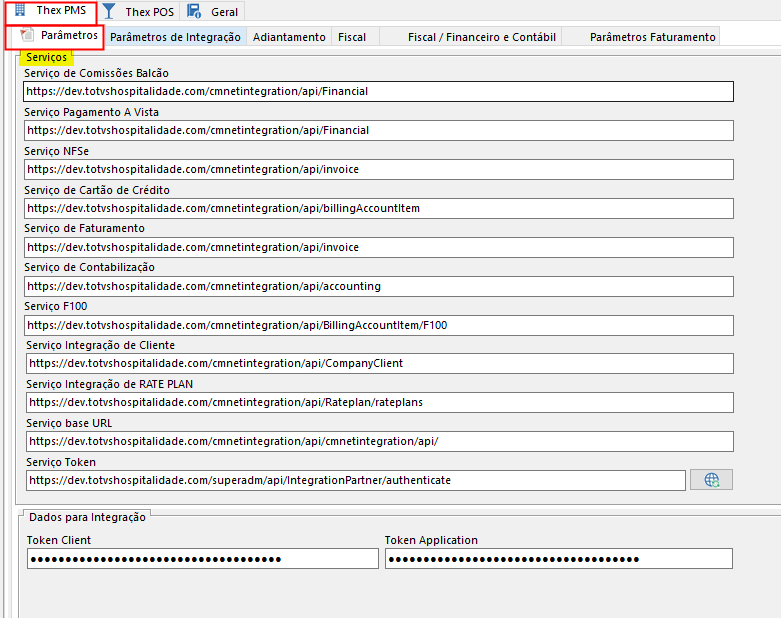Click the Parâmetros document icon
Viewport: 781px width, 618px height.
(x=26, y=35)
